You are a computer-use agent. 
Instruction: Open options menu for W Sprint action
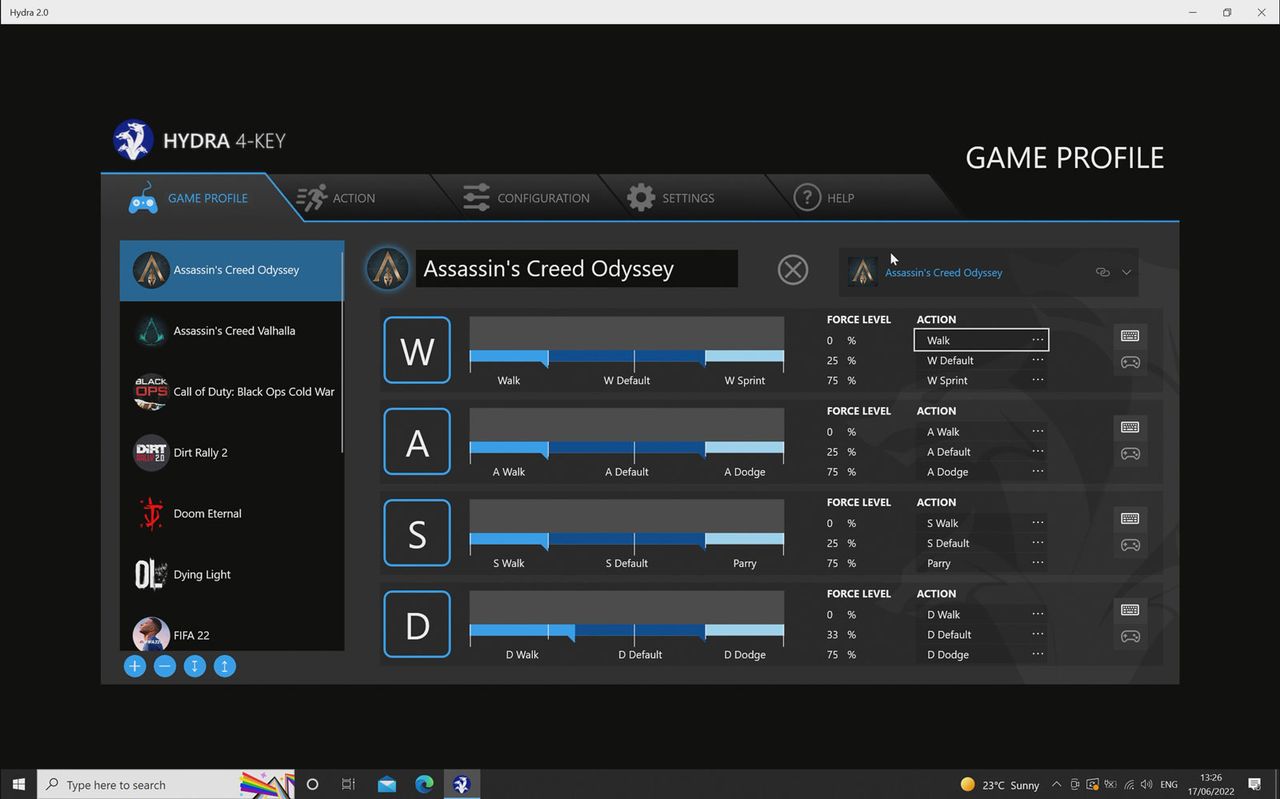1038,380
